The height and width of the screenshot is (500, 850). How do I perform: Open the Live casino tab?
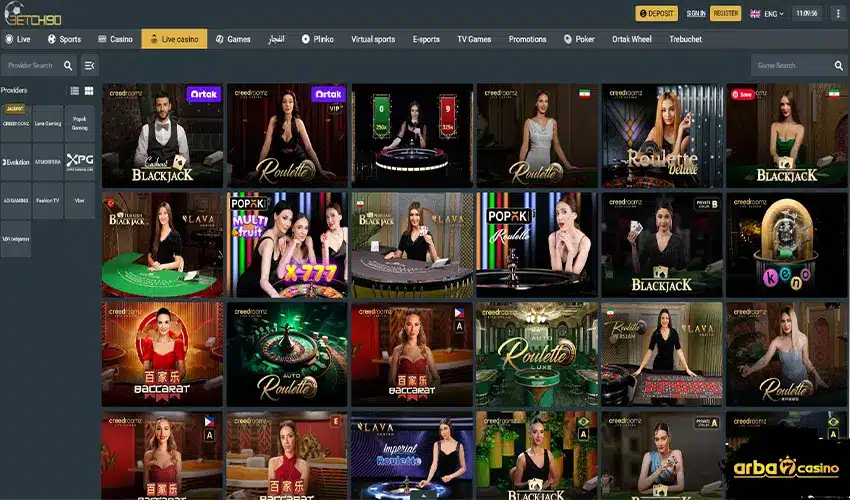point(175,39)
